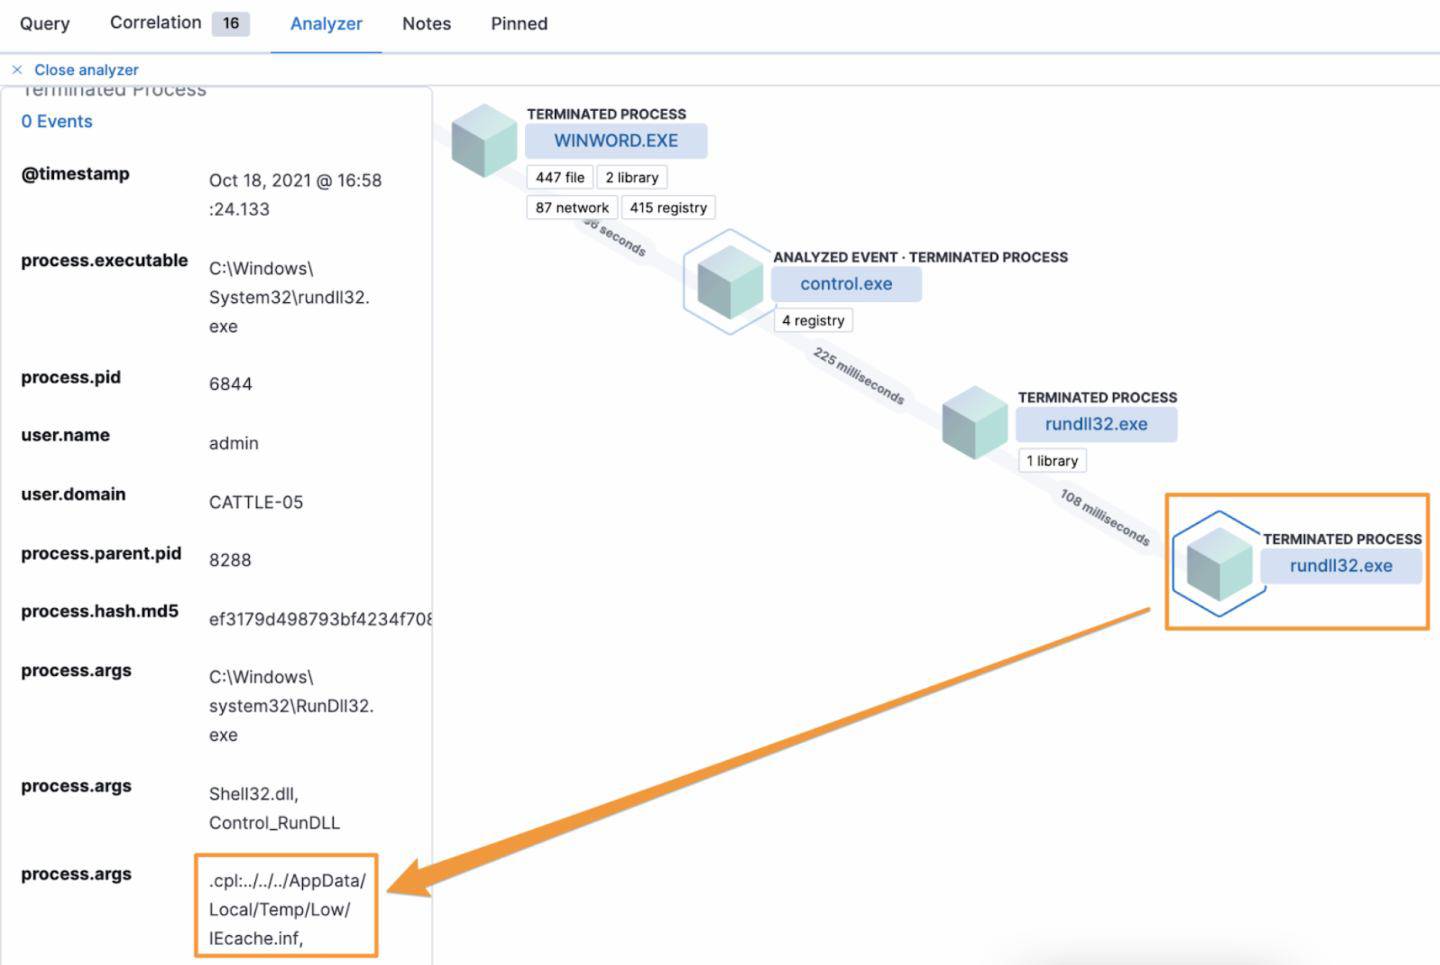Screen dimensions: 1440x965
Task: Click the control.exe process name label
Action: click(x=845, y=284)
